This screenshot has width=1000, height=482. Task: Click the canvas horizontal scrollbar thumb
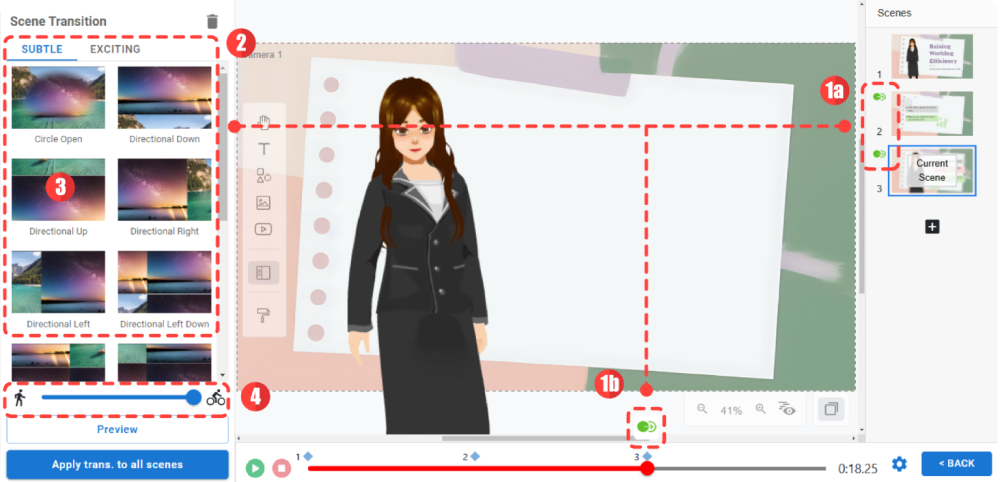click(x=545, y=439)
